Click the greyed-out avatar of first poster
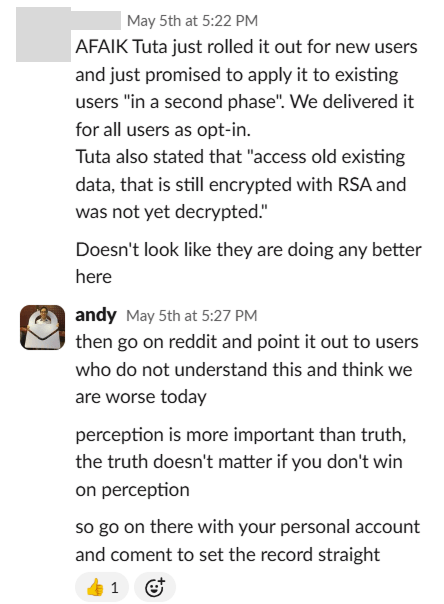 (x=43, y=34)
